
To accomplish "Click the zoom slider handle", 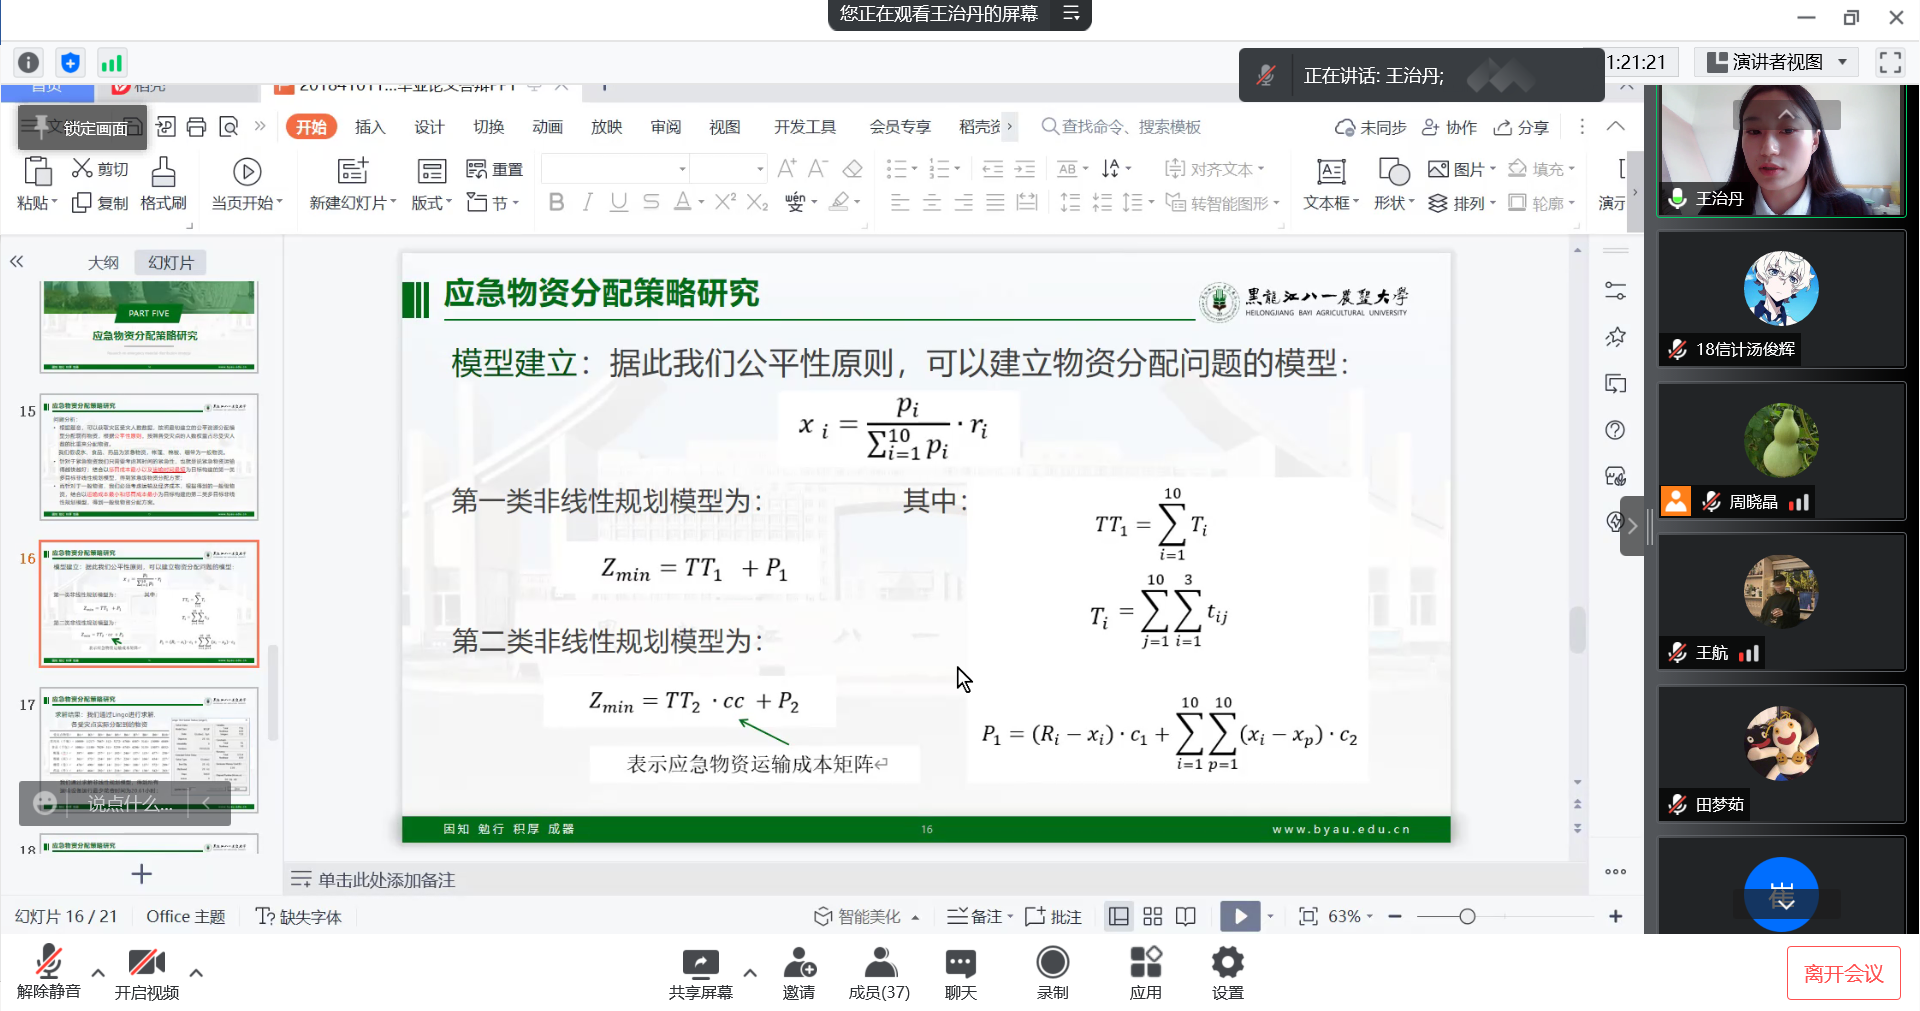I will (1467, 917).
